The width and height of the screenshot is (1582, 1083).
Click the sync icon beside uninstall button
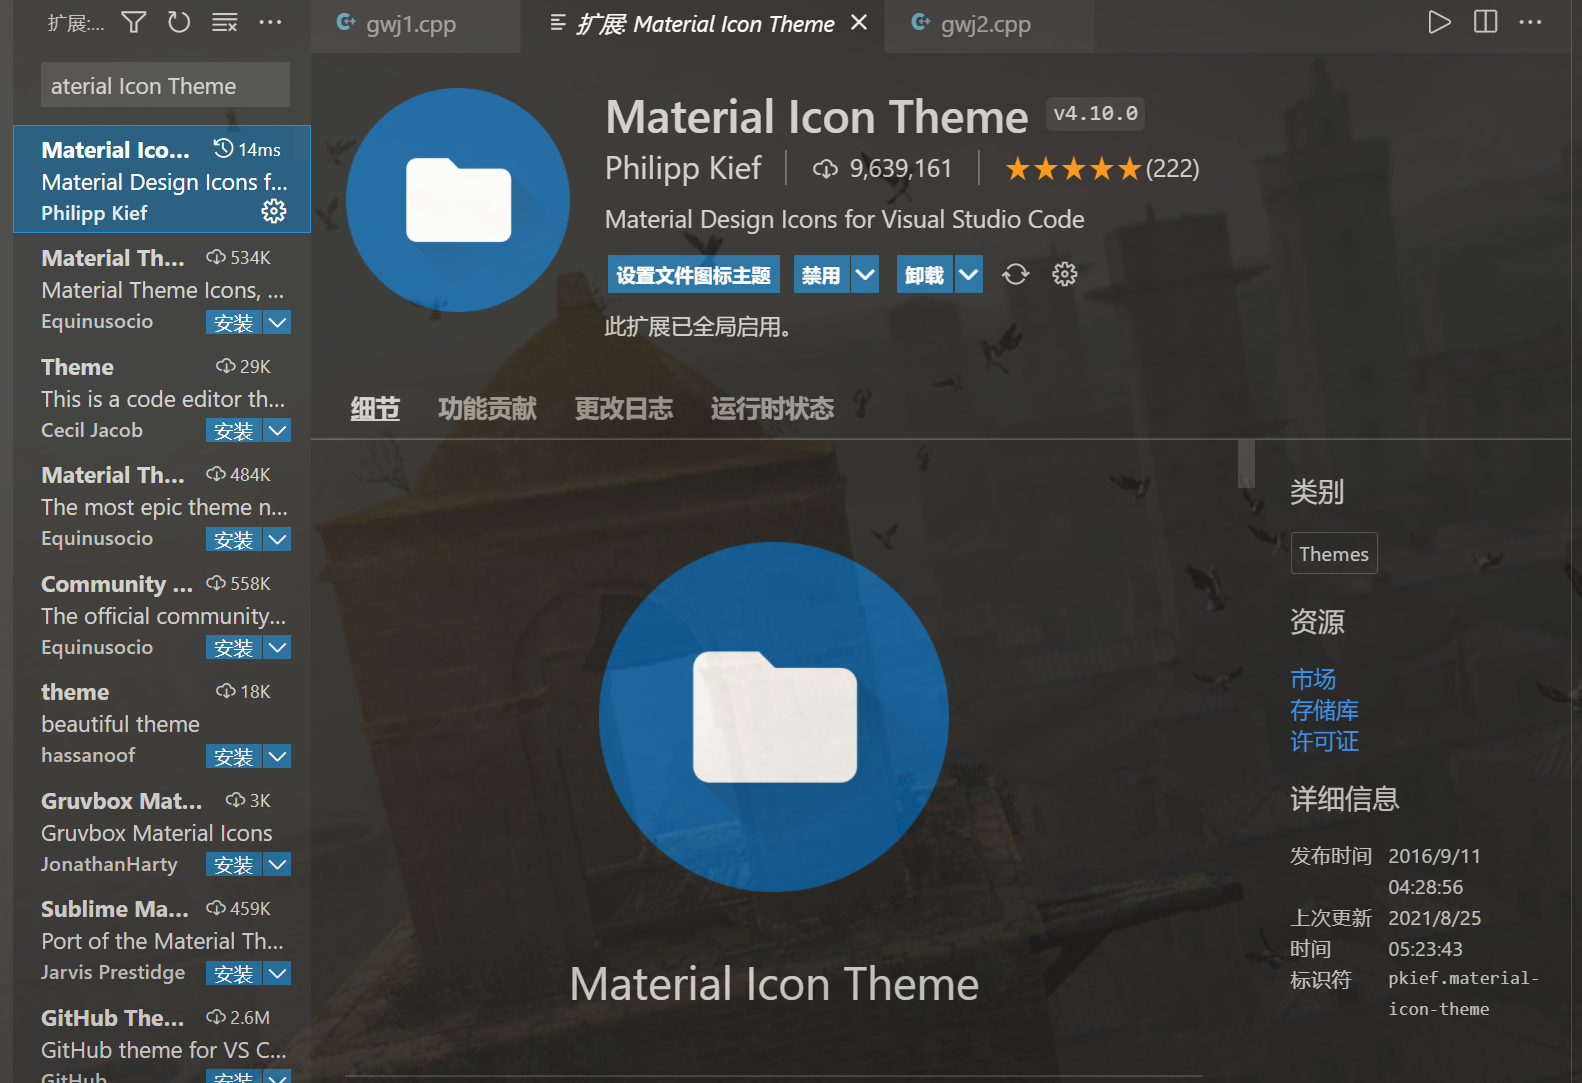(x=1015, y=274)
